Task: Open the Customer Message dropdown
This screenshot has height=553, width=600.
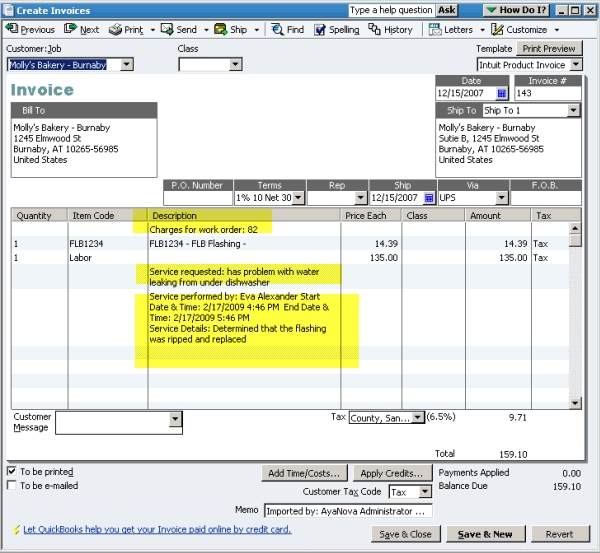Action: coord(175,419)
